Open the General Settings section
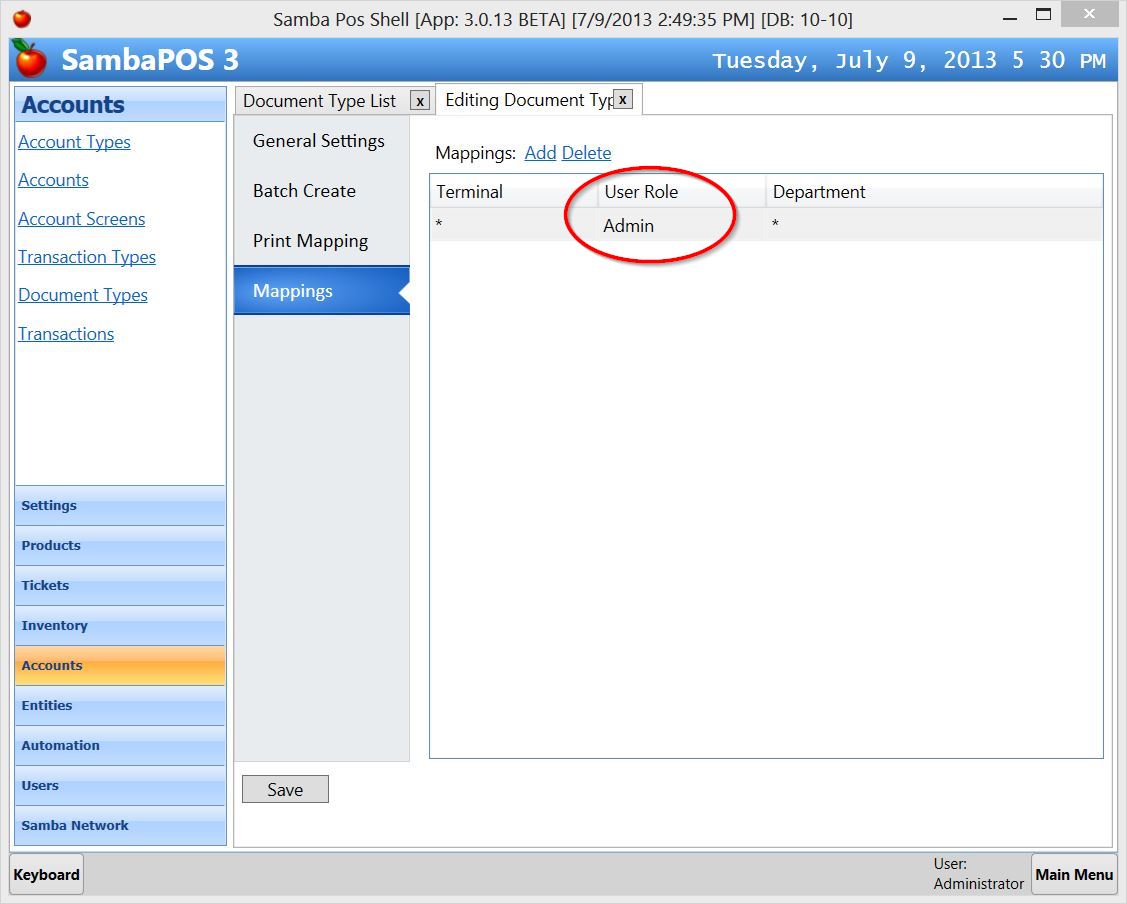1127x904 pixels. pyautogui.click(x=319, y=141)
